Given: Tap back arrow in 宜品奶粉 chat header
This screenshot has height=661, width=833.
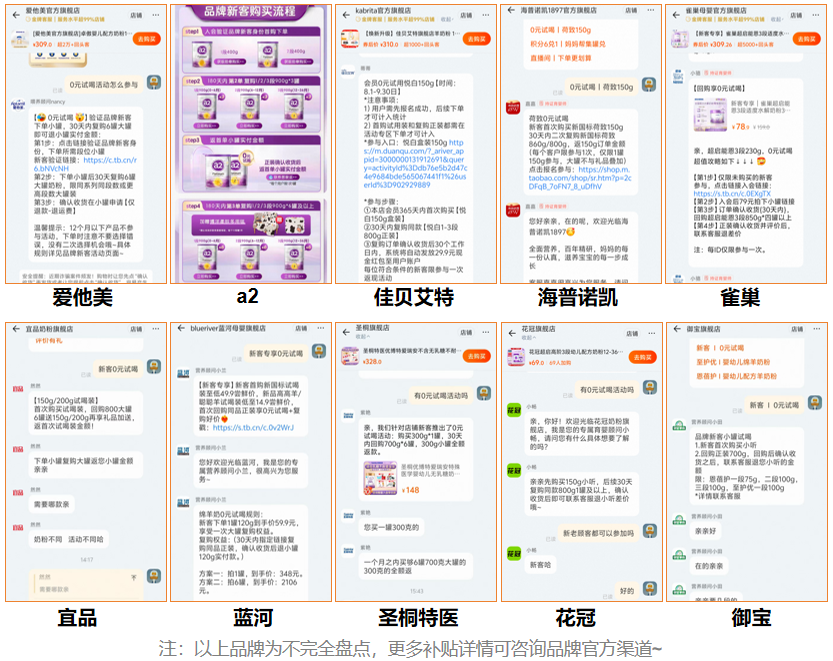Looking at the screenshot, I should 12,330.
